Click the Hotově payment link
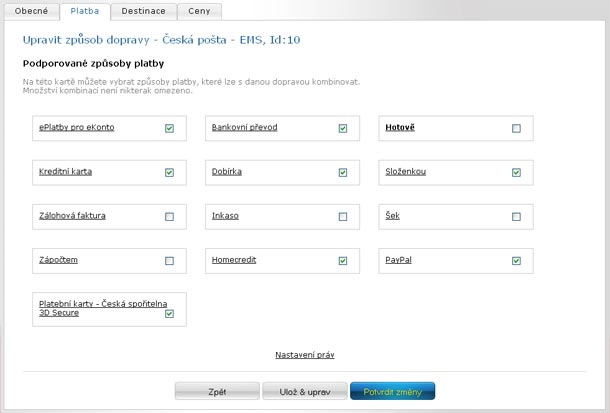 [x=400, y=127]
